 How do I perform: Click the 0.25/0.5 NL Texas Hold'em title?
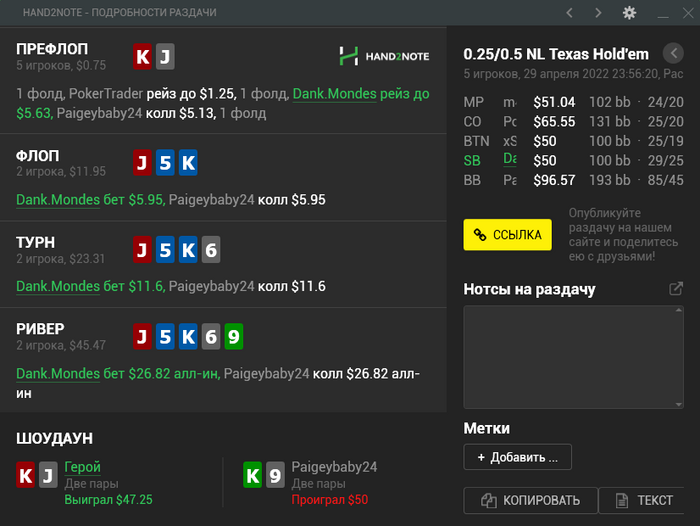pos(556,54)
